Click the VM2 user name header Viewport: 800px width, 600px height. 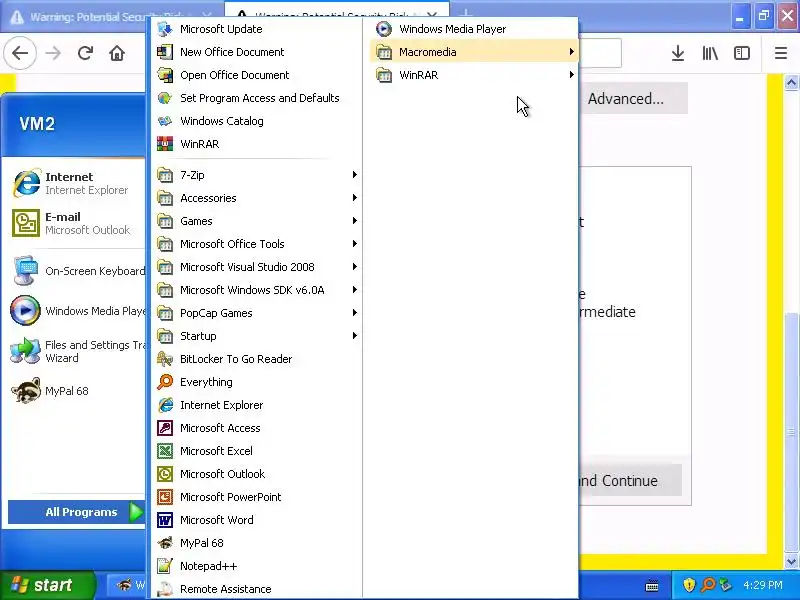click(x=37, y=124)
